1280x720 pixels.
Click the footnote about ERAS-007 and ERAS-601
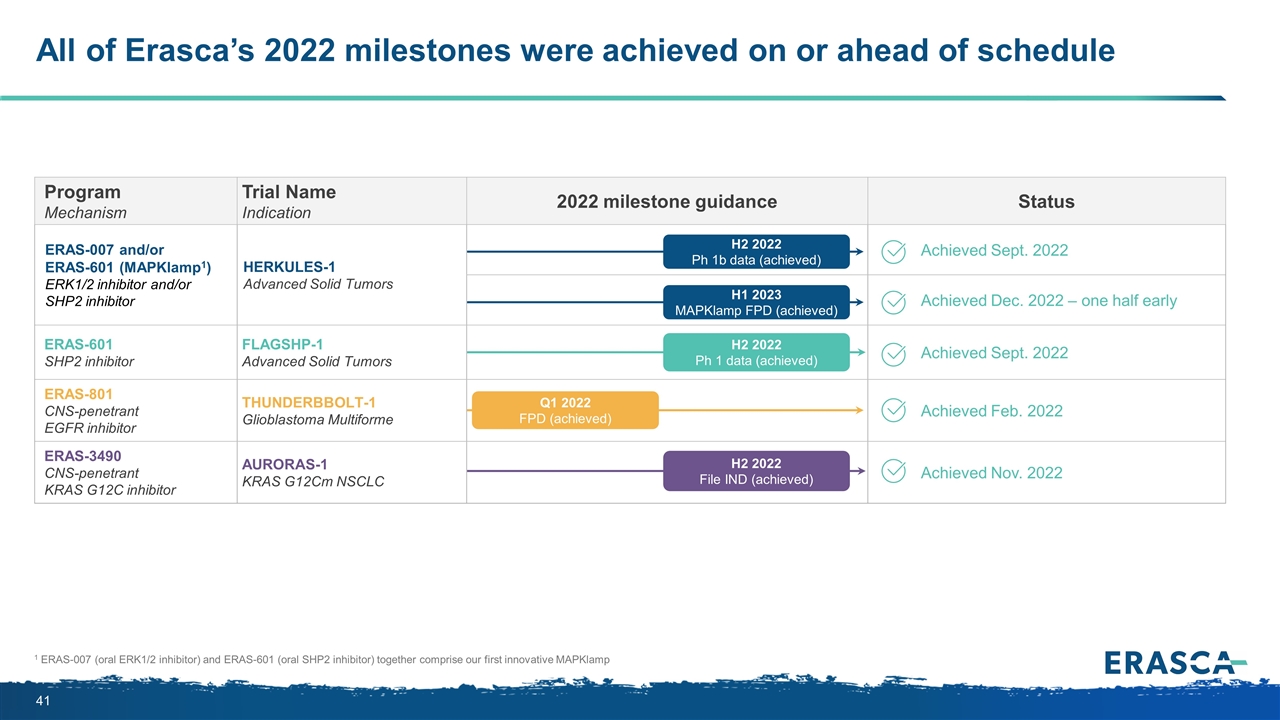pyautogui.click(x=321, y=660)
